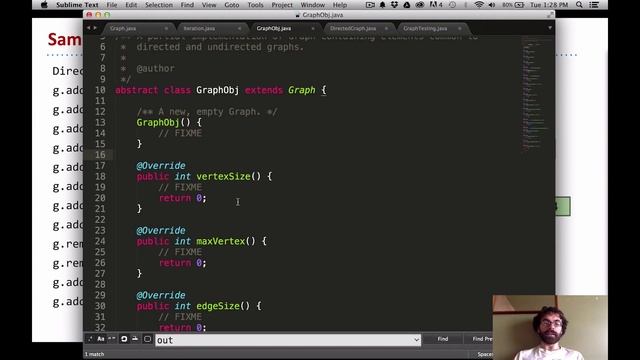Viewport: 640px width, 360px height.
Task: Open the Selection menu
Action: (x=159, y=5)
